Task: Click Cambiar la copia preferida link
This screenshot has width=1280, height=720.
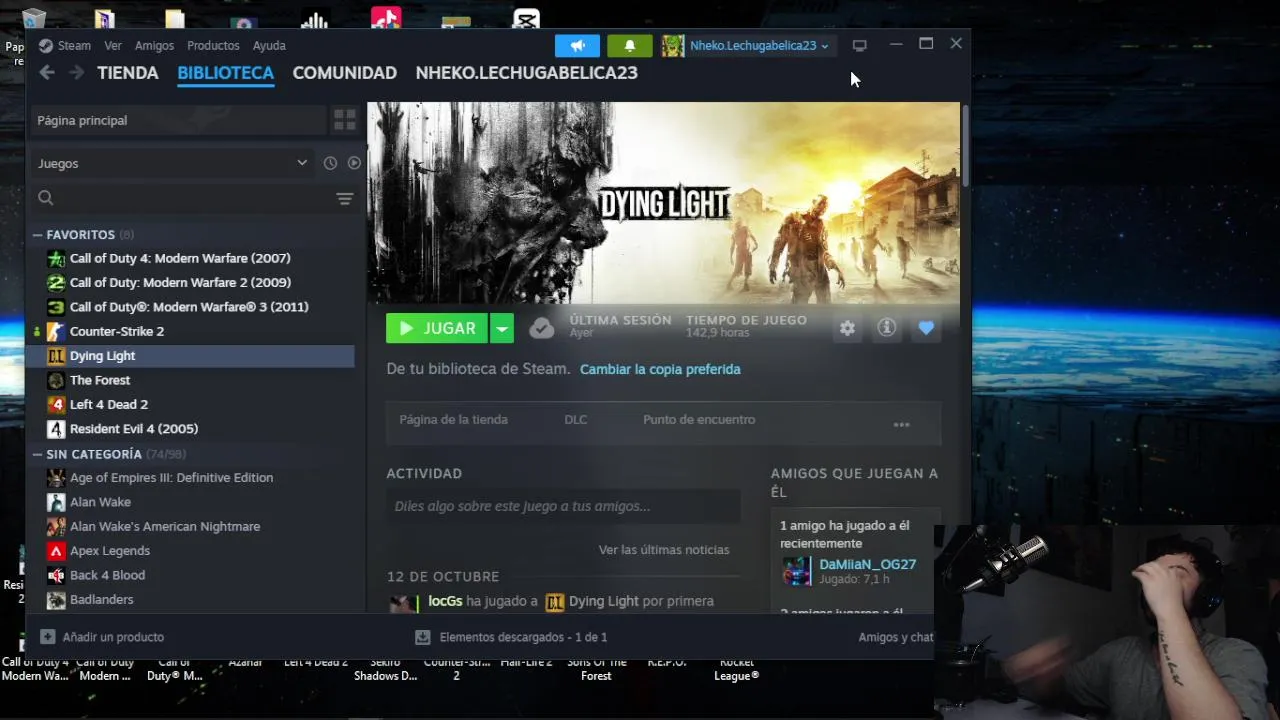Action: [x=660, y=369]
